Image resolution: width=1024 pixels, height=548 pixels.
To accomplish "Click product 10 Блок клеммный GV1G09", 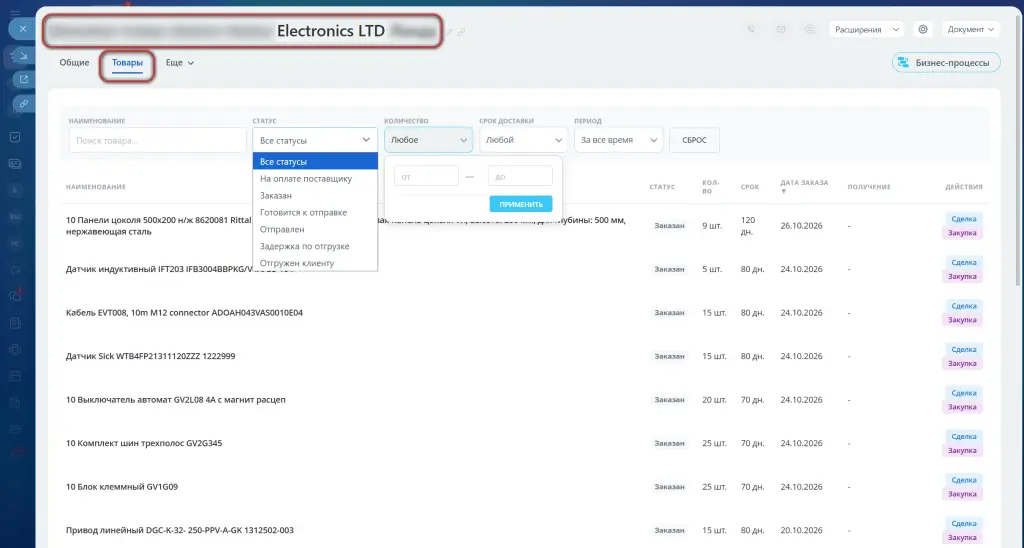I will coord(121,487).
